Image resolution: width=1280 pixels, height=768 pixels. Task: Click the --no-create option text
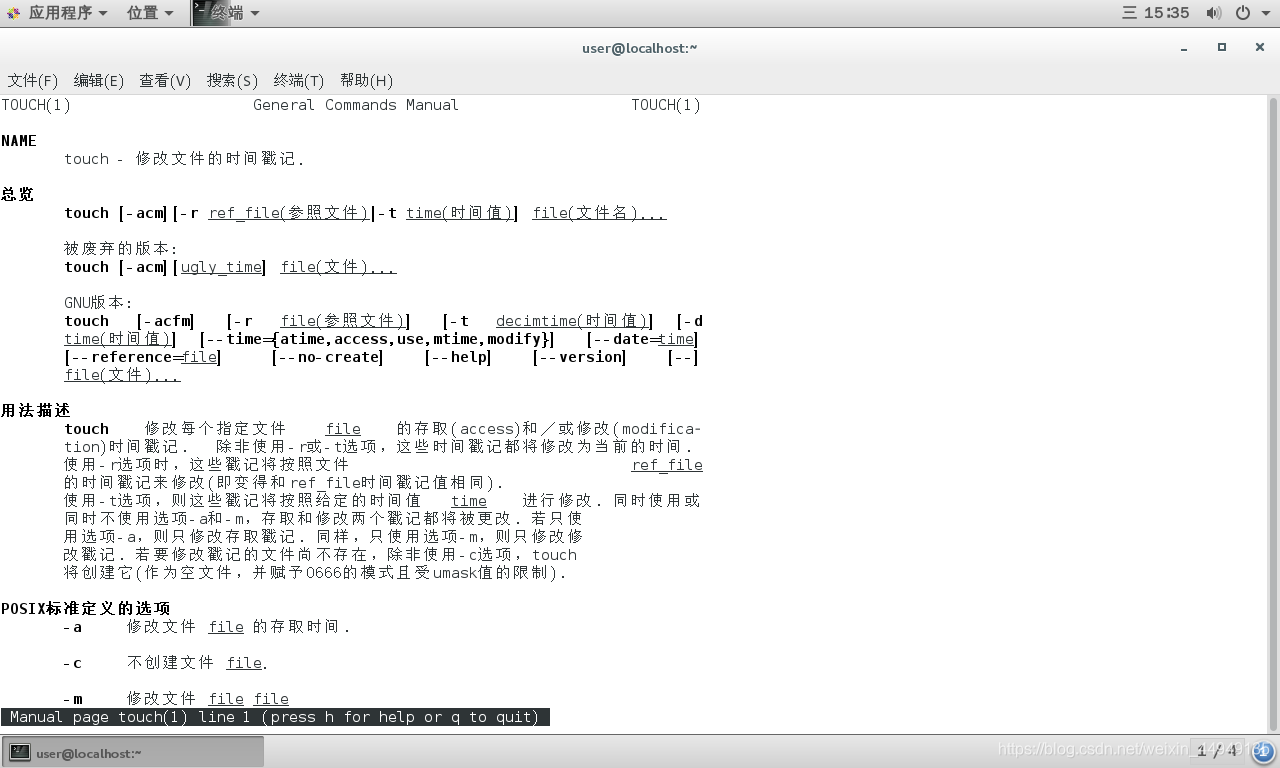tap(329, 357)
